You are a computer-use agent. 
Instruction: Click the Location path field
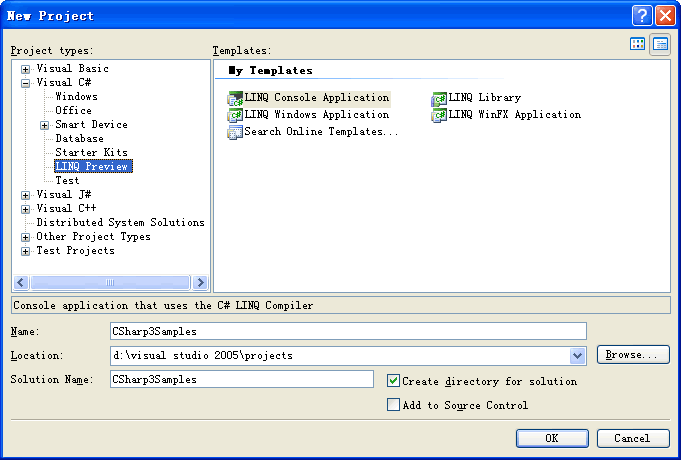click(340, 356)
